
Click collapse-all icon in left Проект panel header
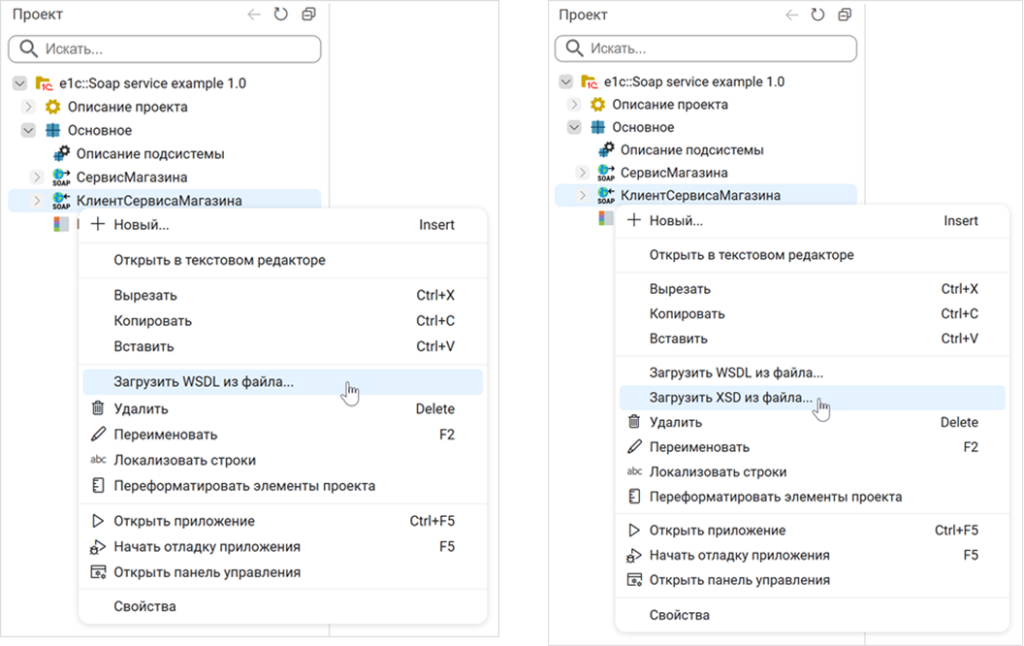click(308, 15)
